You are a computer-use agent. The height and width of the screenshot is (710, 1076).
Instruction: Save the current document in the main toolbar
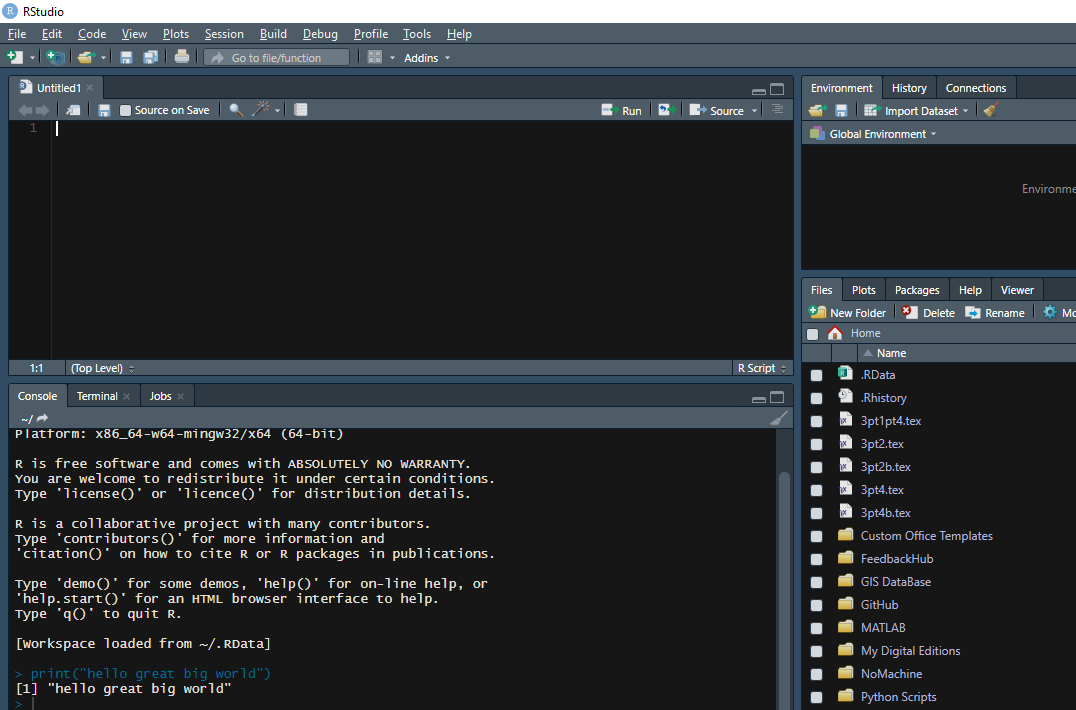[x=126, y=58]
